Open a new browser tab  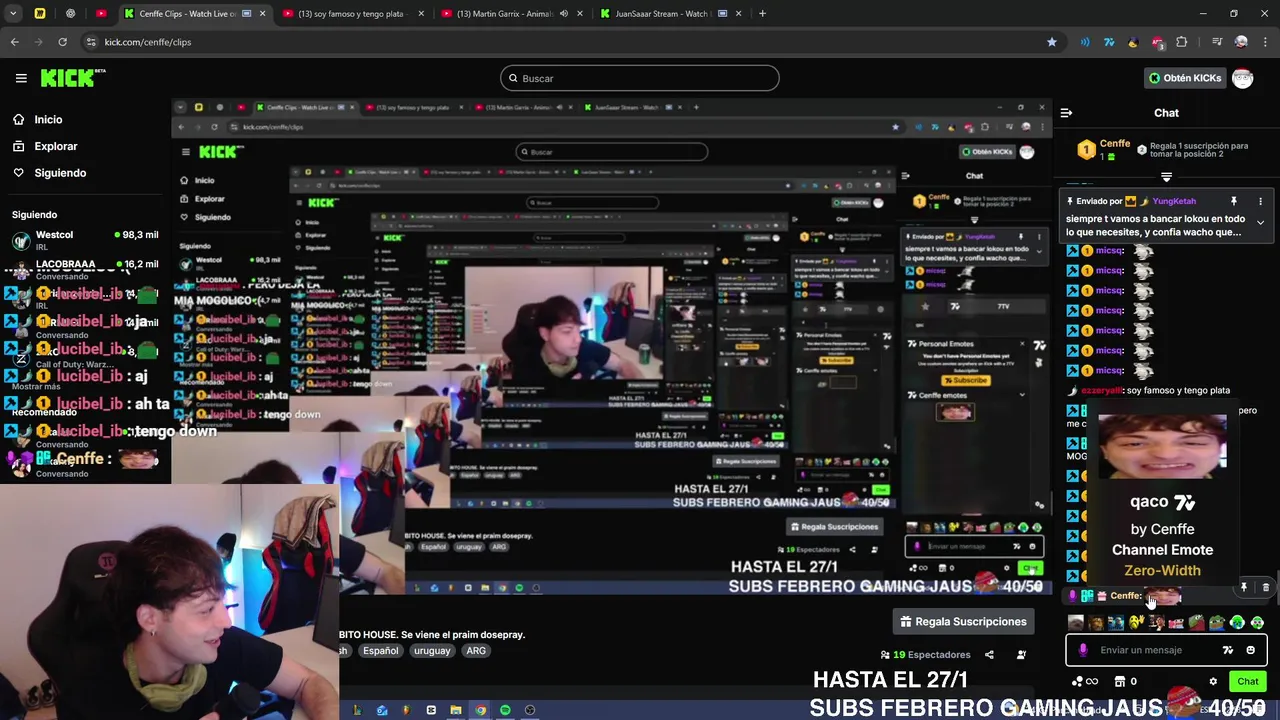(x=762, y=14)
